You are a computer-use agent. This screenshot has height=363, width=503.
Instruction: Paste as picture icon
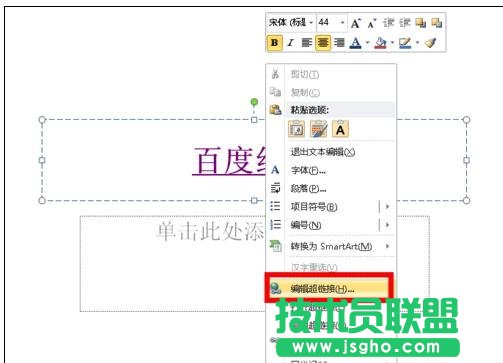click(x=319, y=129)
